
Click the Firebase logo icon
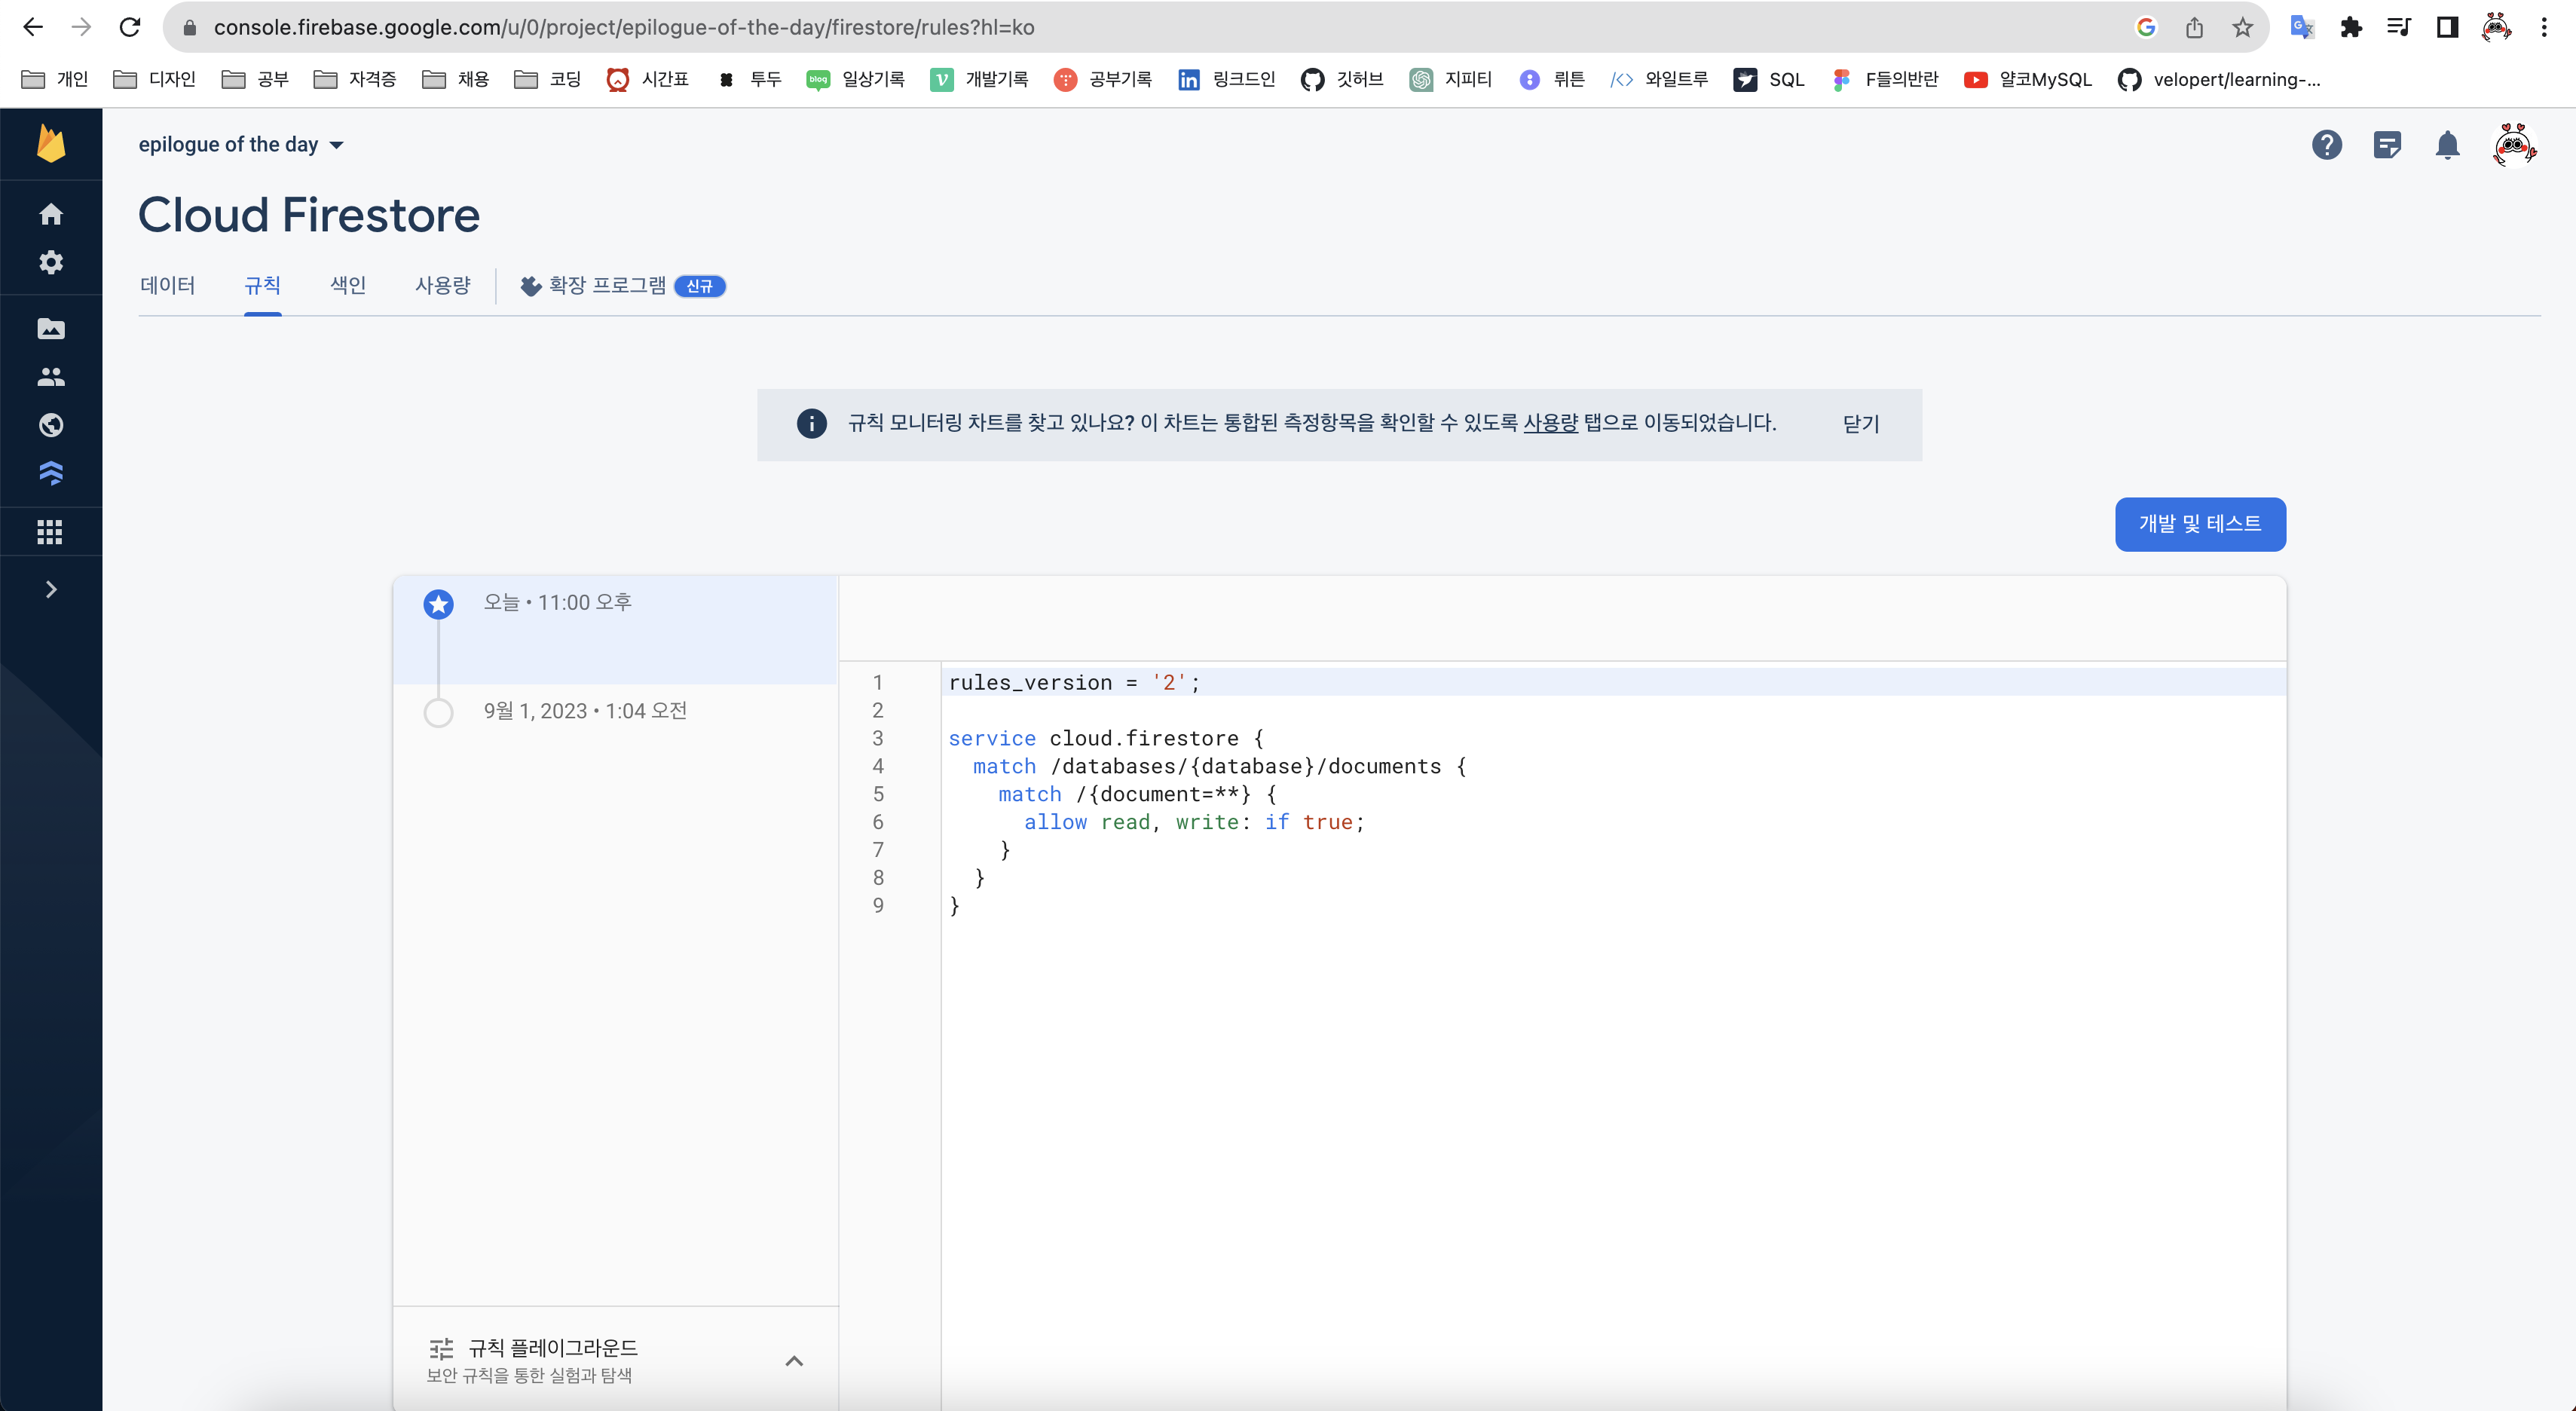(x=51, y=144)
